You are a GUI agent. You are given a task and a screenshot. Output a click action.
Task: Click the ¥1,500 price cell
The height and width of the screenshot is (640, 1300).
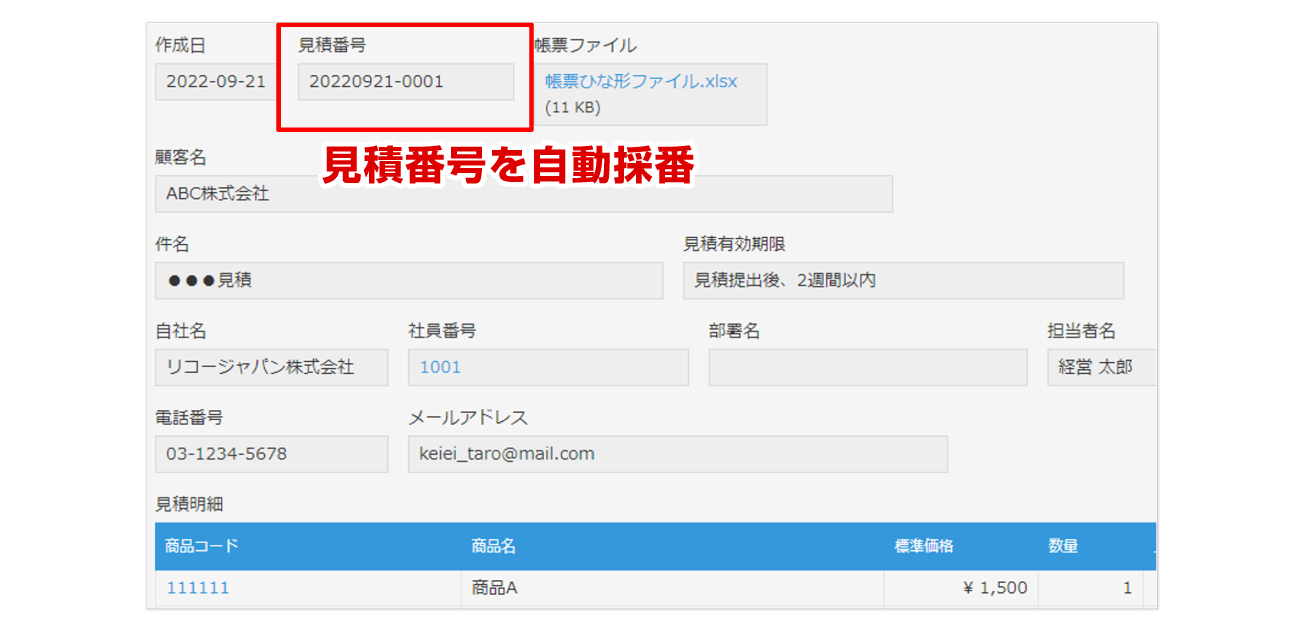click(996, 588)
